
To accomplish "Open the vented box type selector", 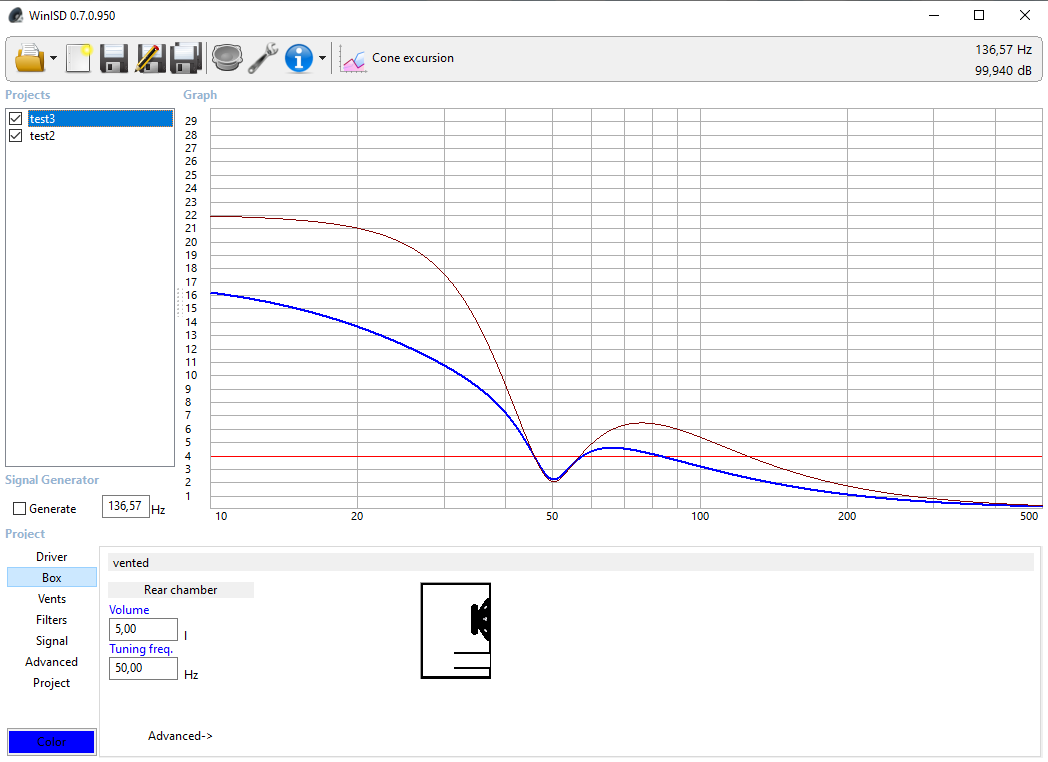I will pyautogui.click(x=570, y=563).
